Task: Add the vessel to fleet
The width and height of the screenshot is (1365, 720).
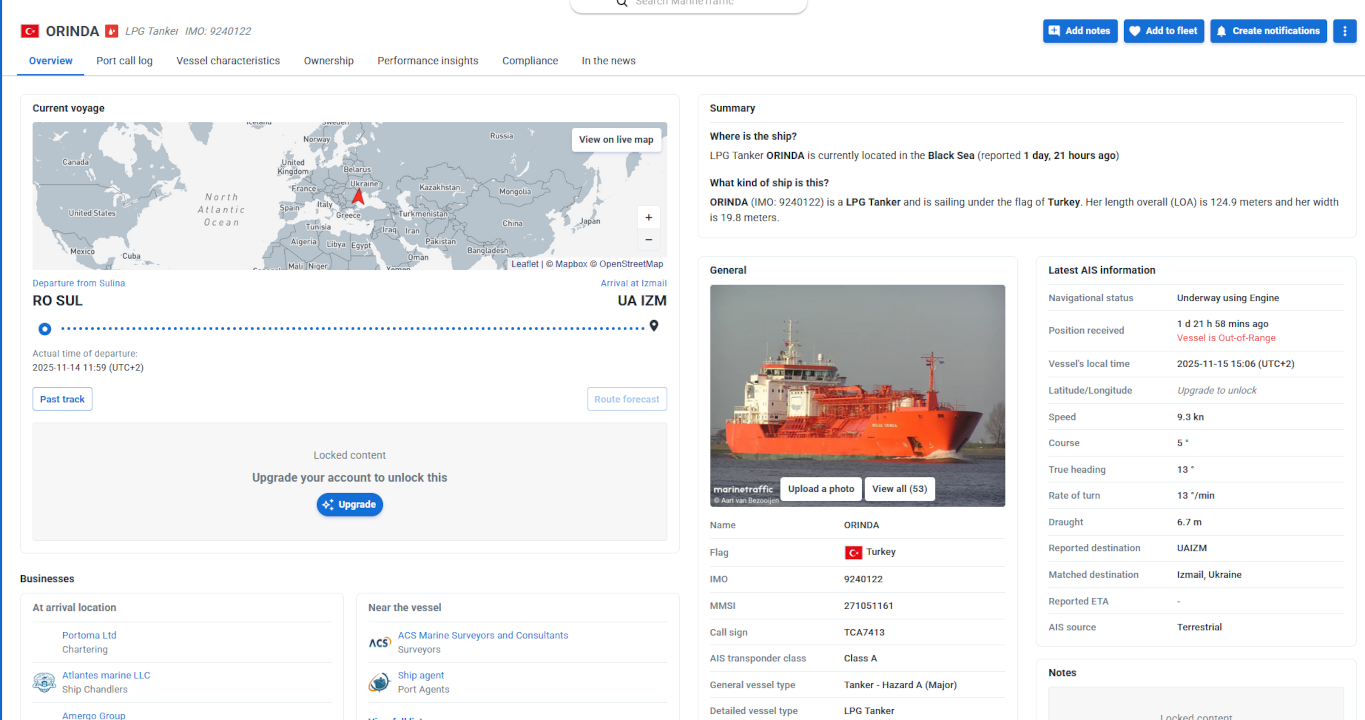Action: click(1164, 31)
